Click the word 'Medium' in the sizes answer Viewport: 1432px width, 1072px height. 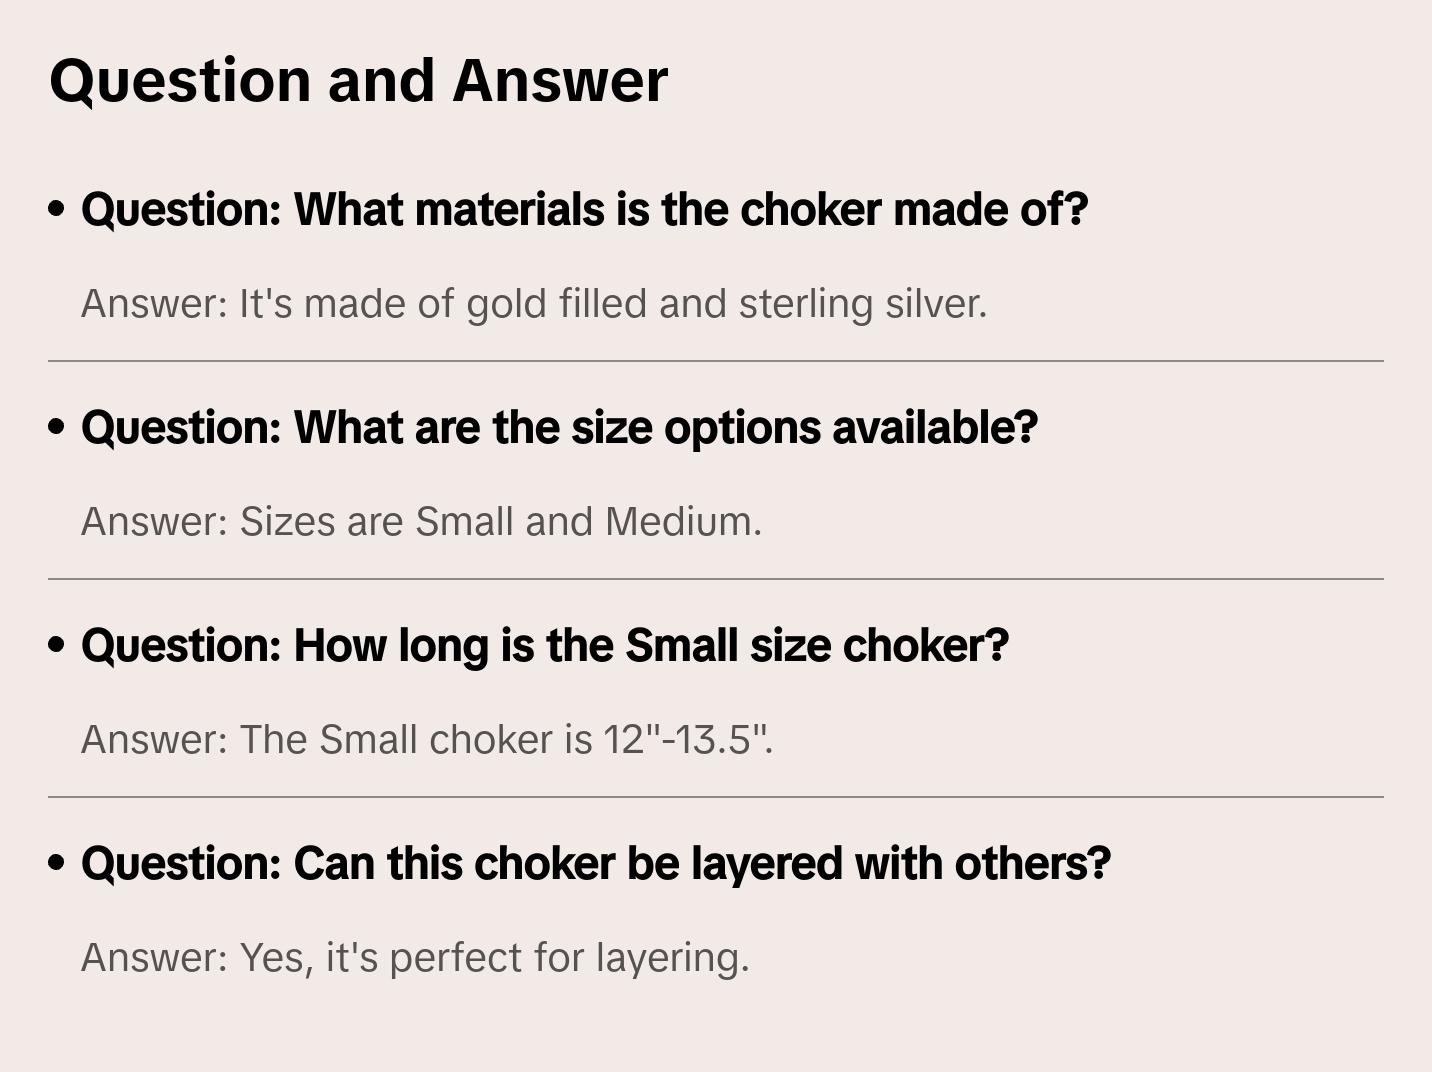click(683, 522)
